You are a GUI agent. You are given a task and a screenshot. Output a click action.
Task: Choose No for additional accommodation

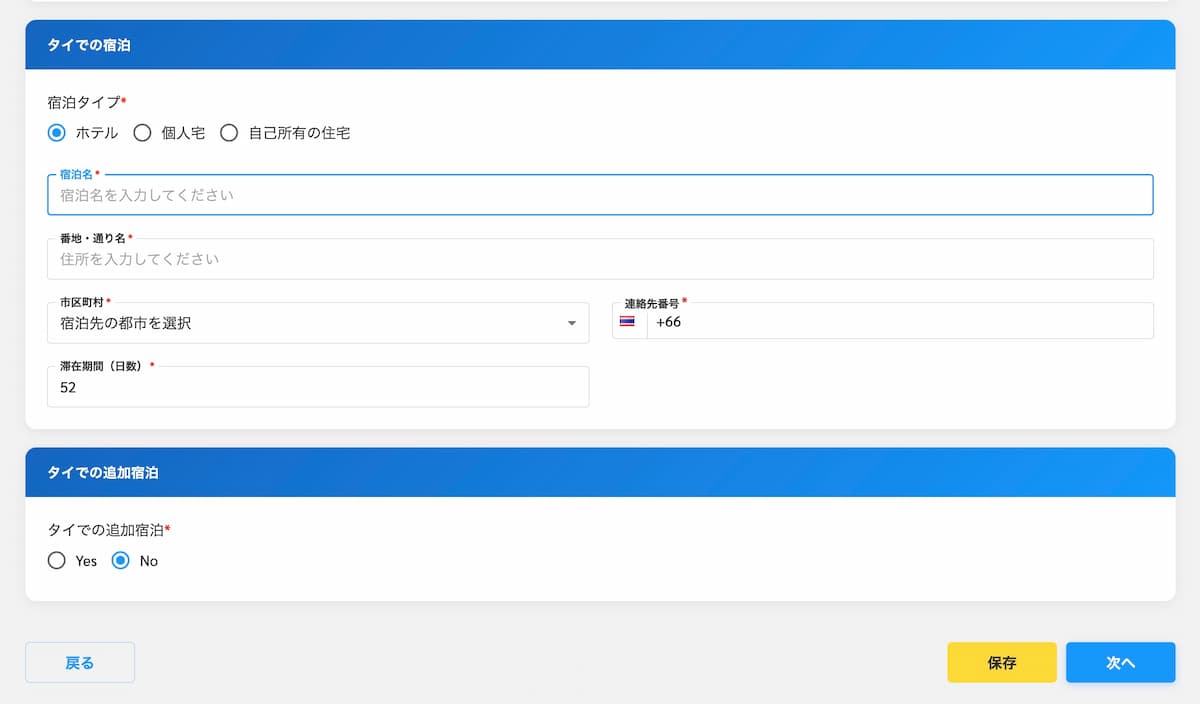[121, 561]
